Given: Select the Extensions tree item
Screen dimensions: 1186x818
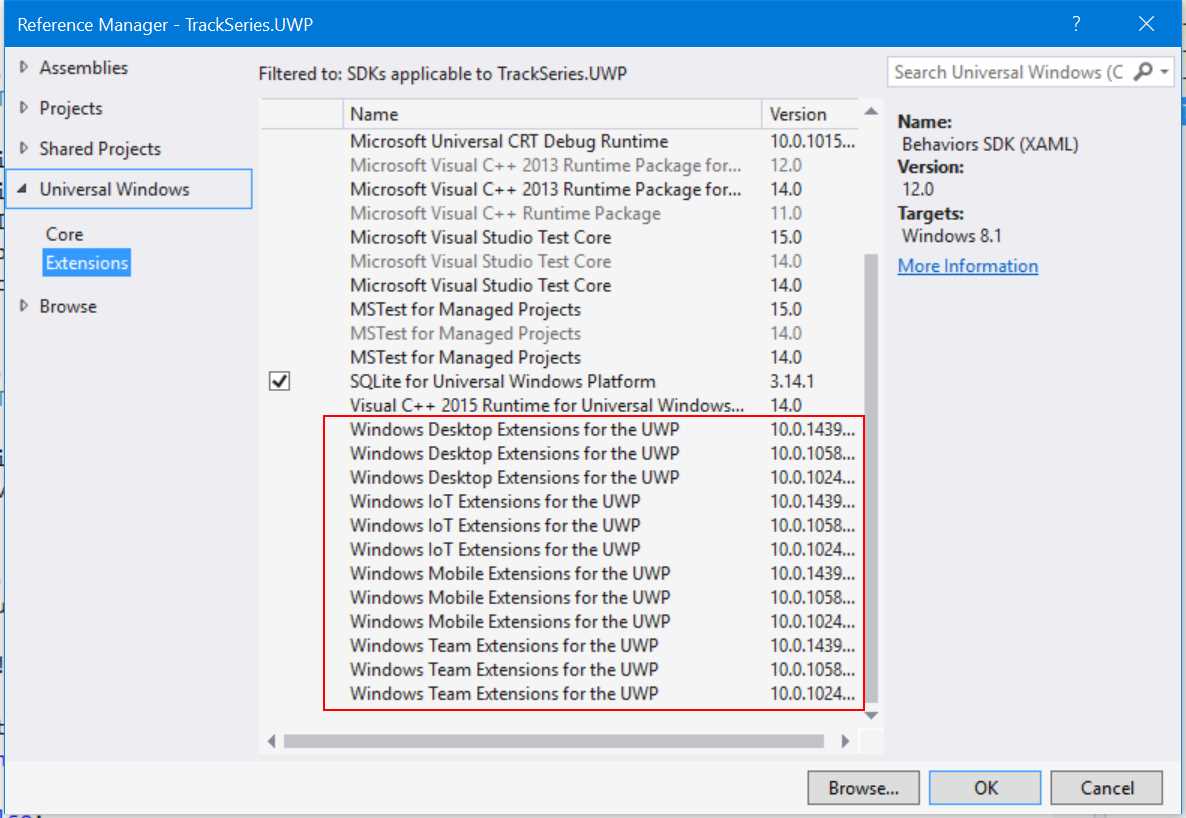Looking at the screenshot, I should pos(86,262).
